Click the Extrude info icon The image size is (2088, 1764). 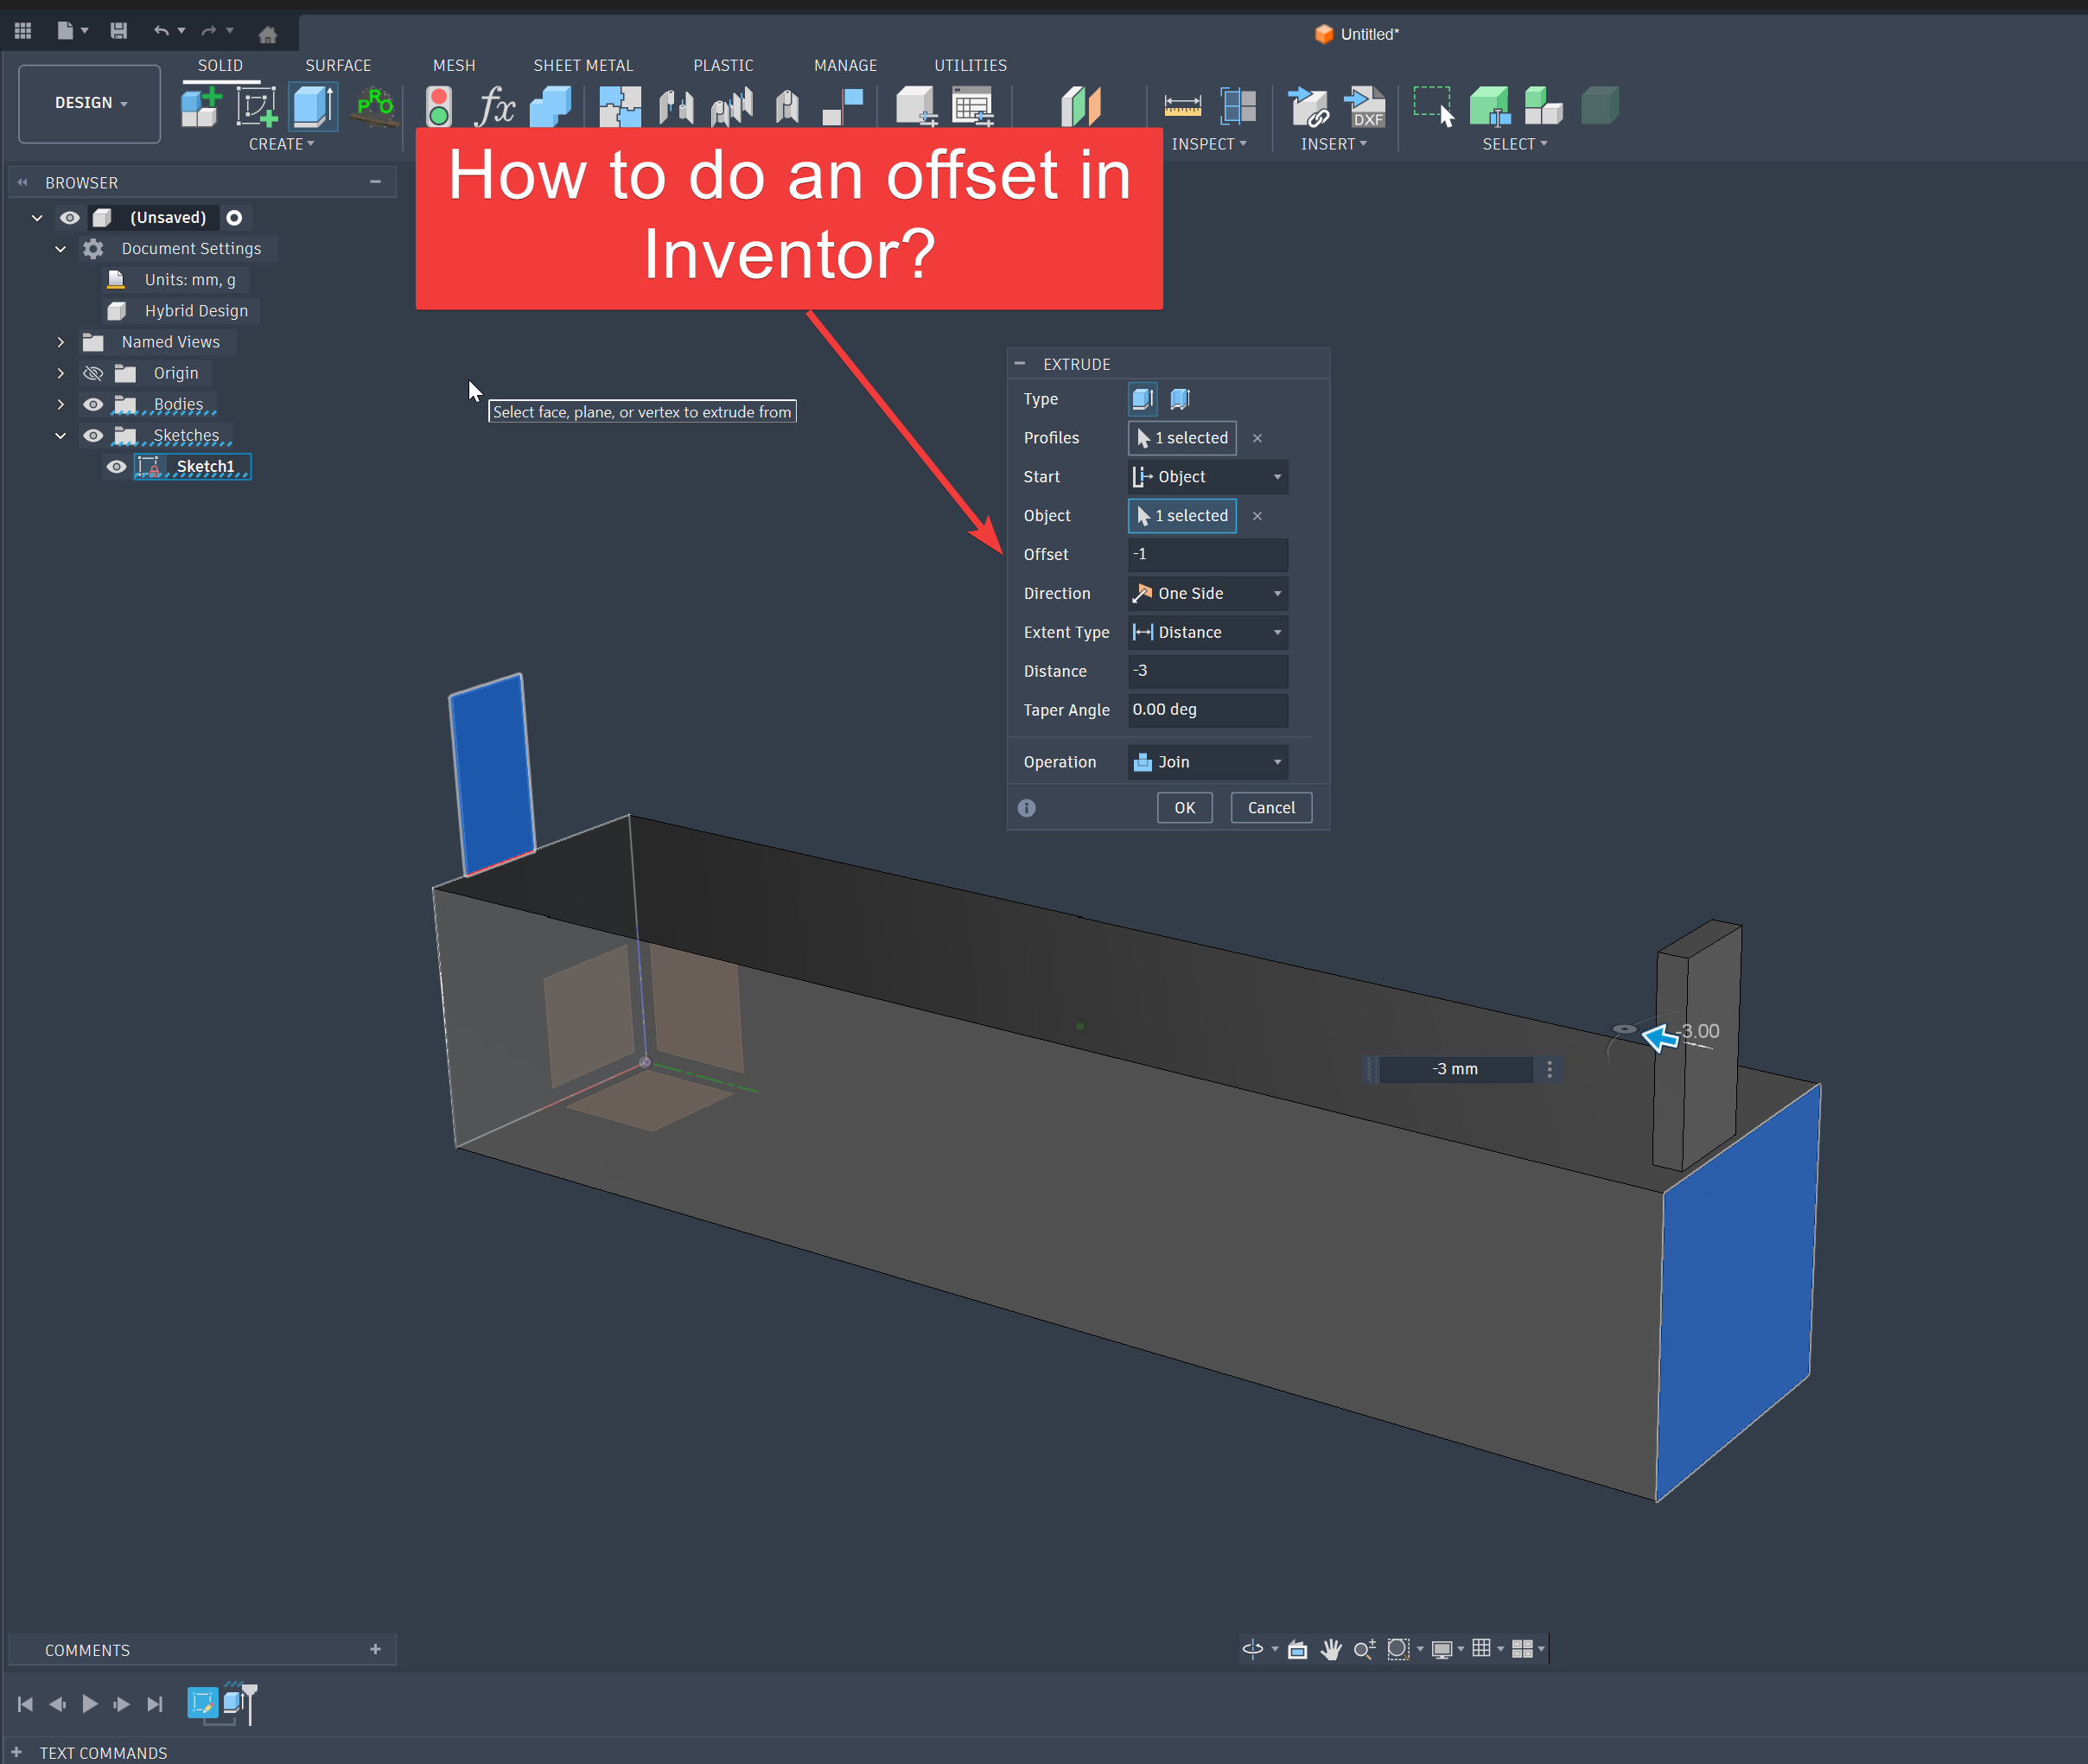point(1026,808)
